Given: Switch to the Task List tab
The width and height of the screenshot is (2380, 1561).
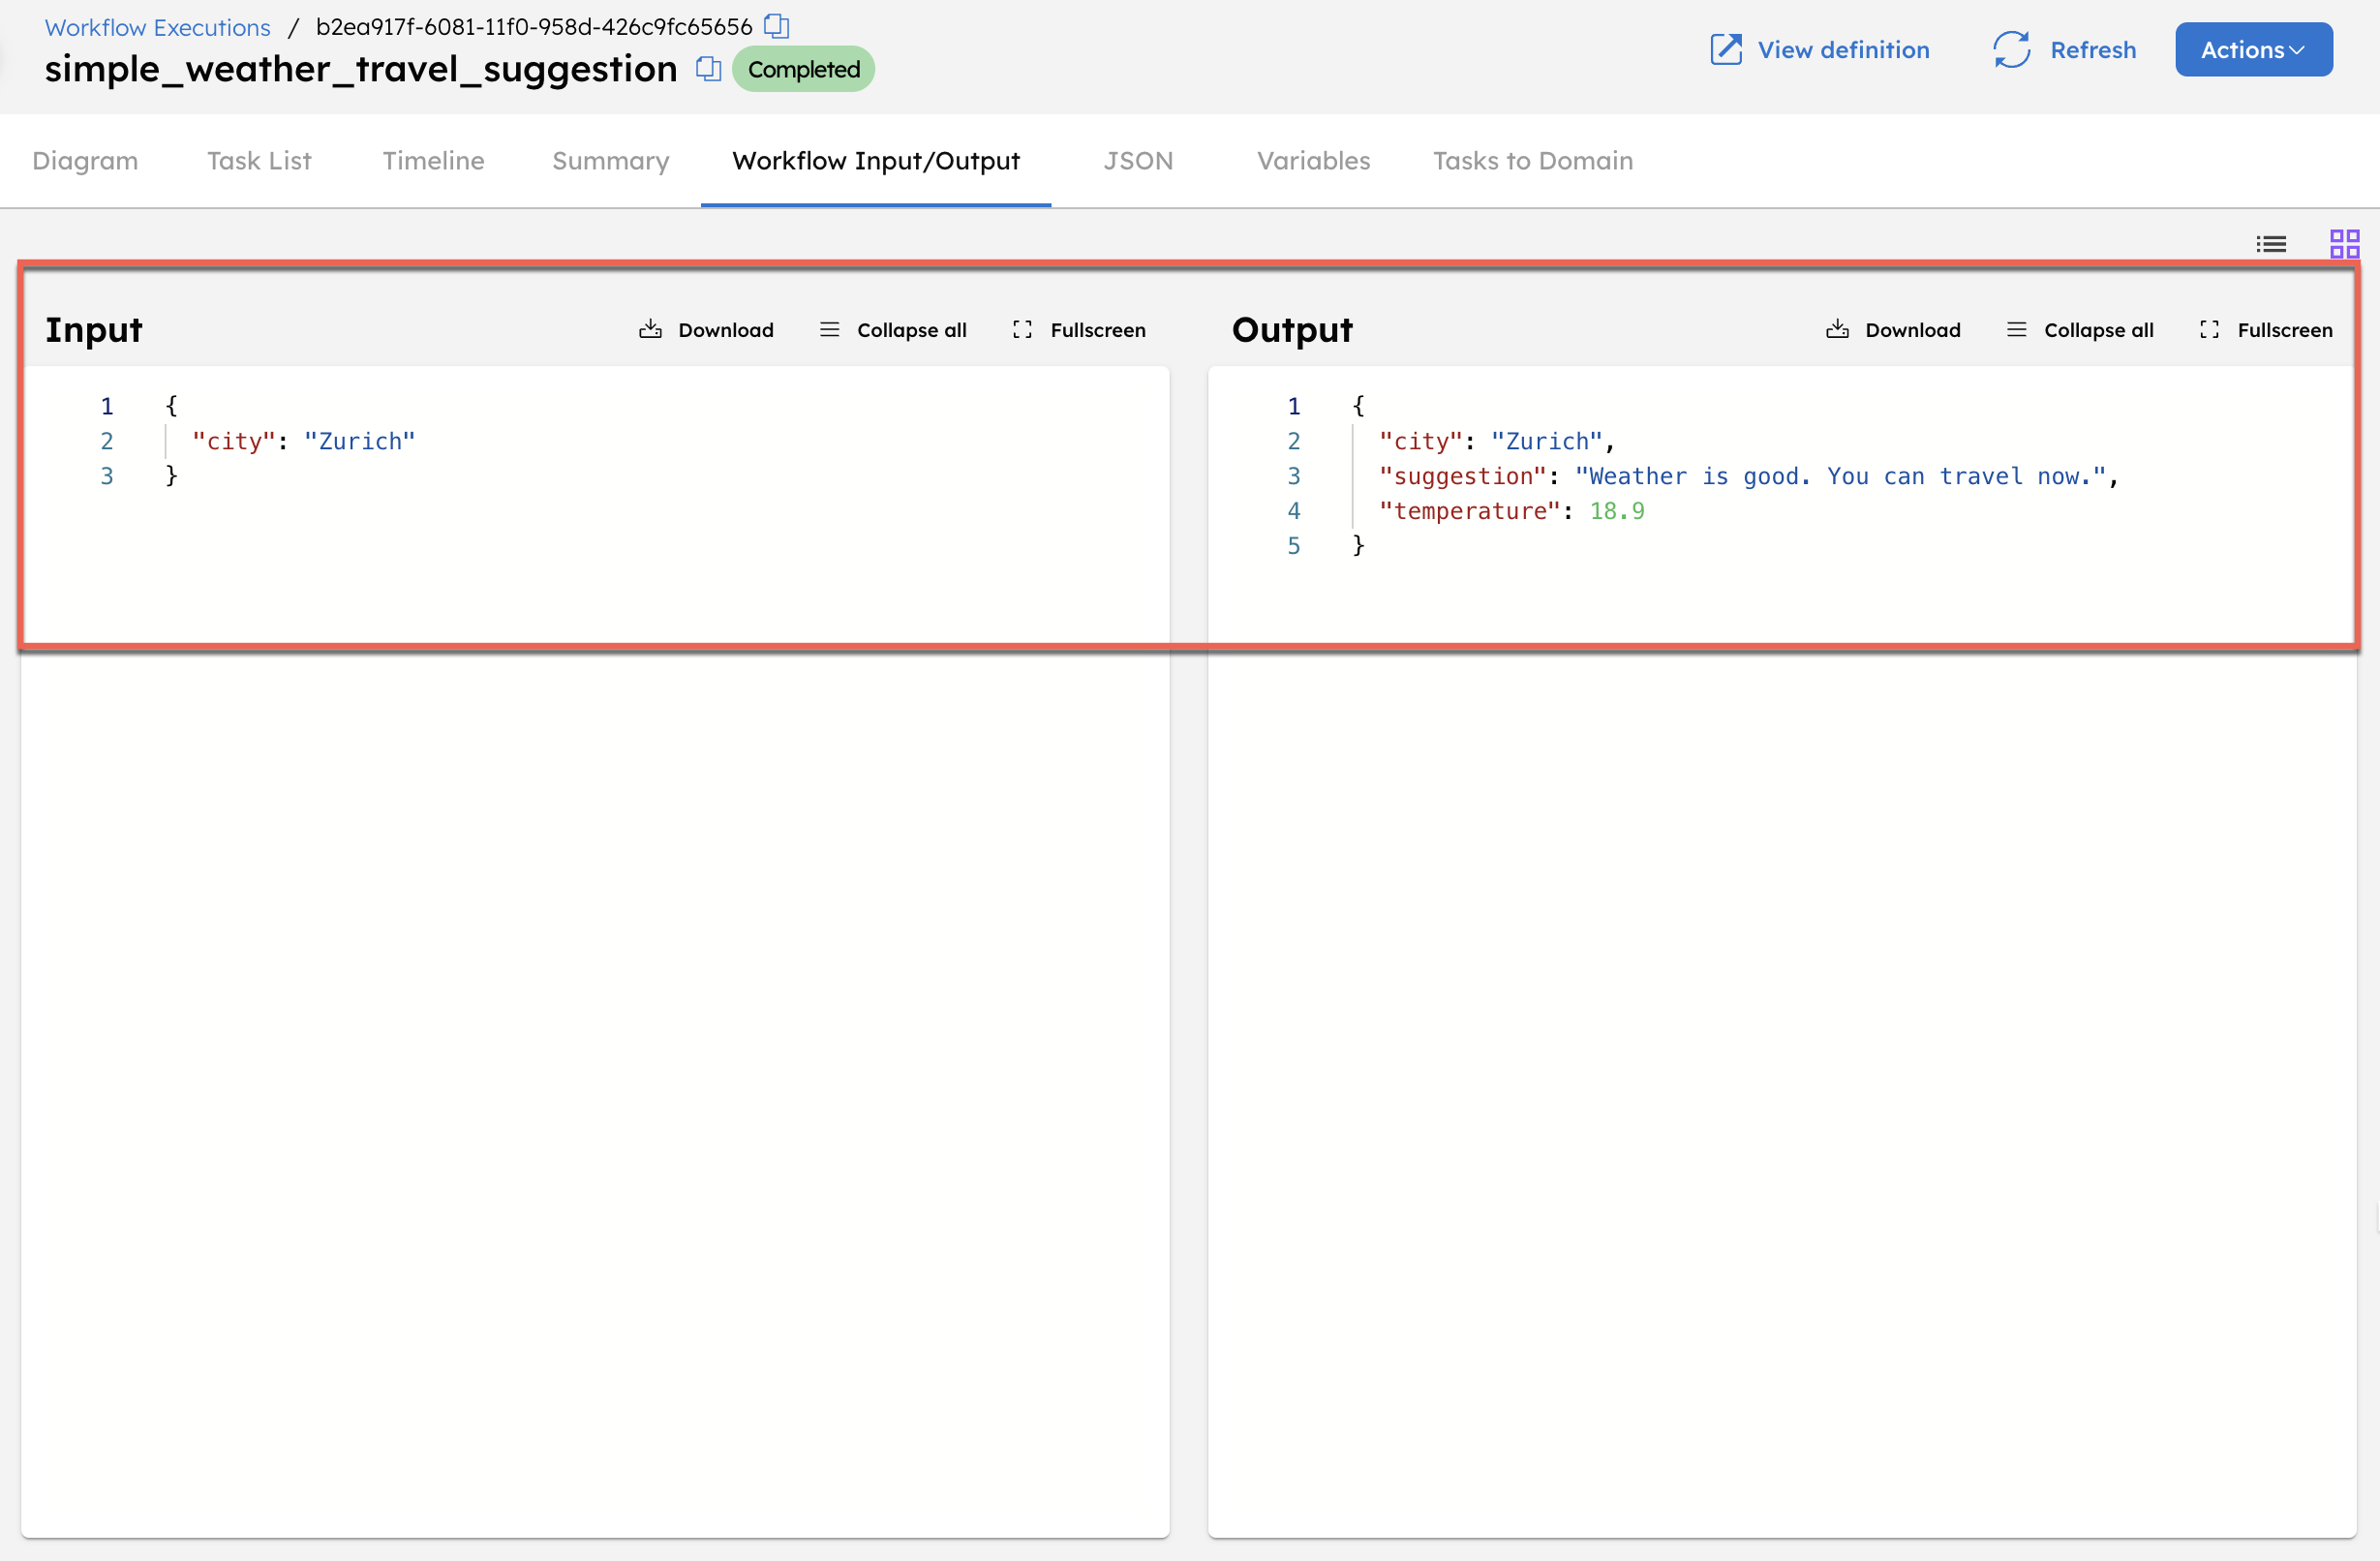Looking at the screenshot, I should point(259,161).
